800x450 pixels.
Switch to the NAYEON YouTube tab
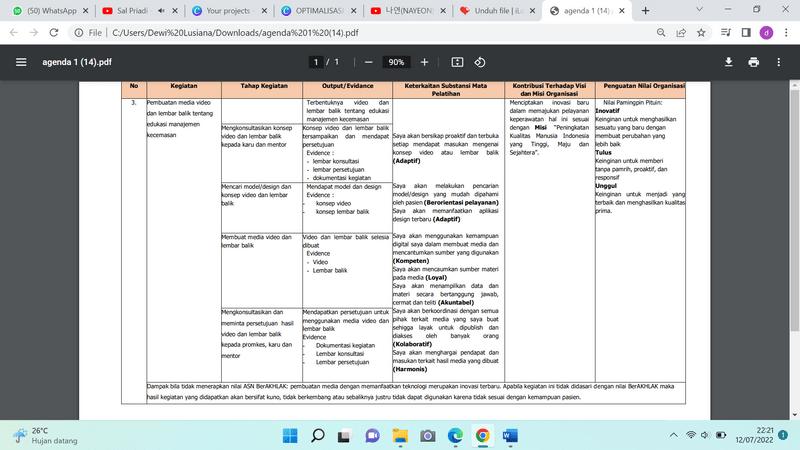click(408, 11)
